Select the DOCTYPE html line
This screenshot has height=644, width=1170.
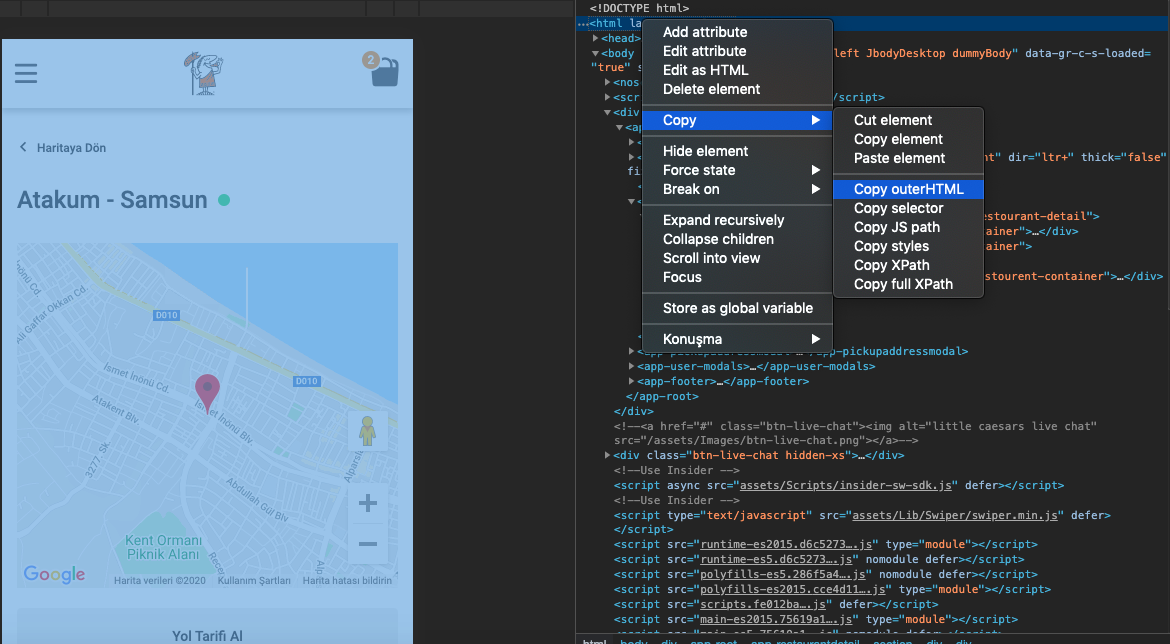(639, 8)
